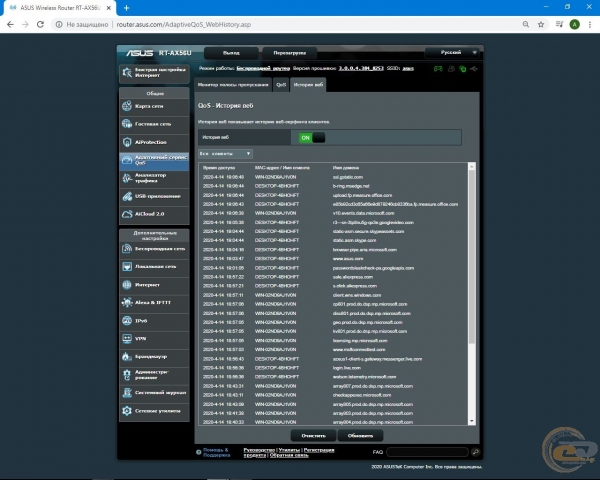The height and width of the screenshot is (480, 600).
Task: Click the FAQ search magnifier icon
Action: tap(476, 452)
